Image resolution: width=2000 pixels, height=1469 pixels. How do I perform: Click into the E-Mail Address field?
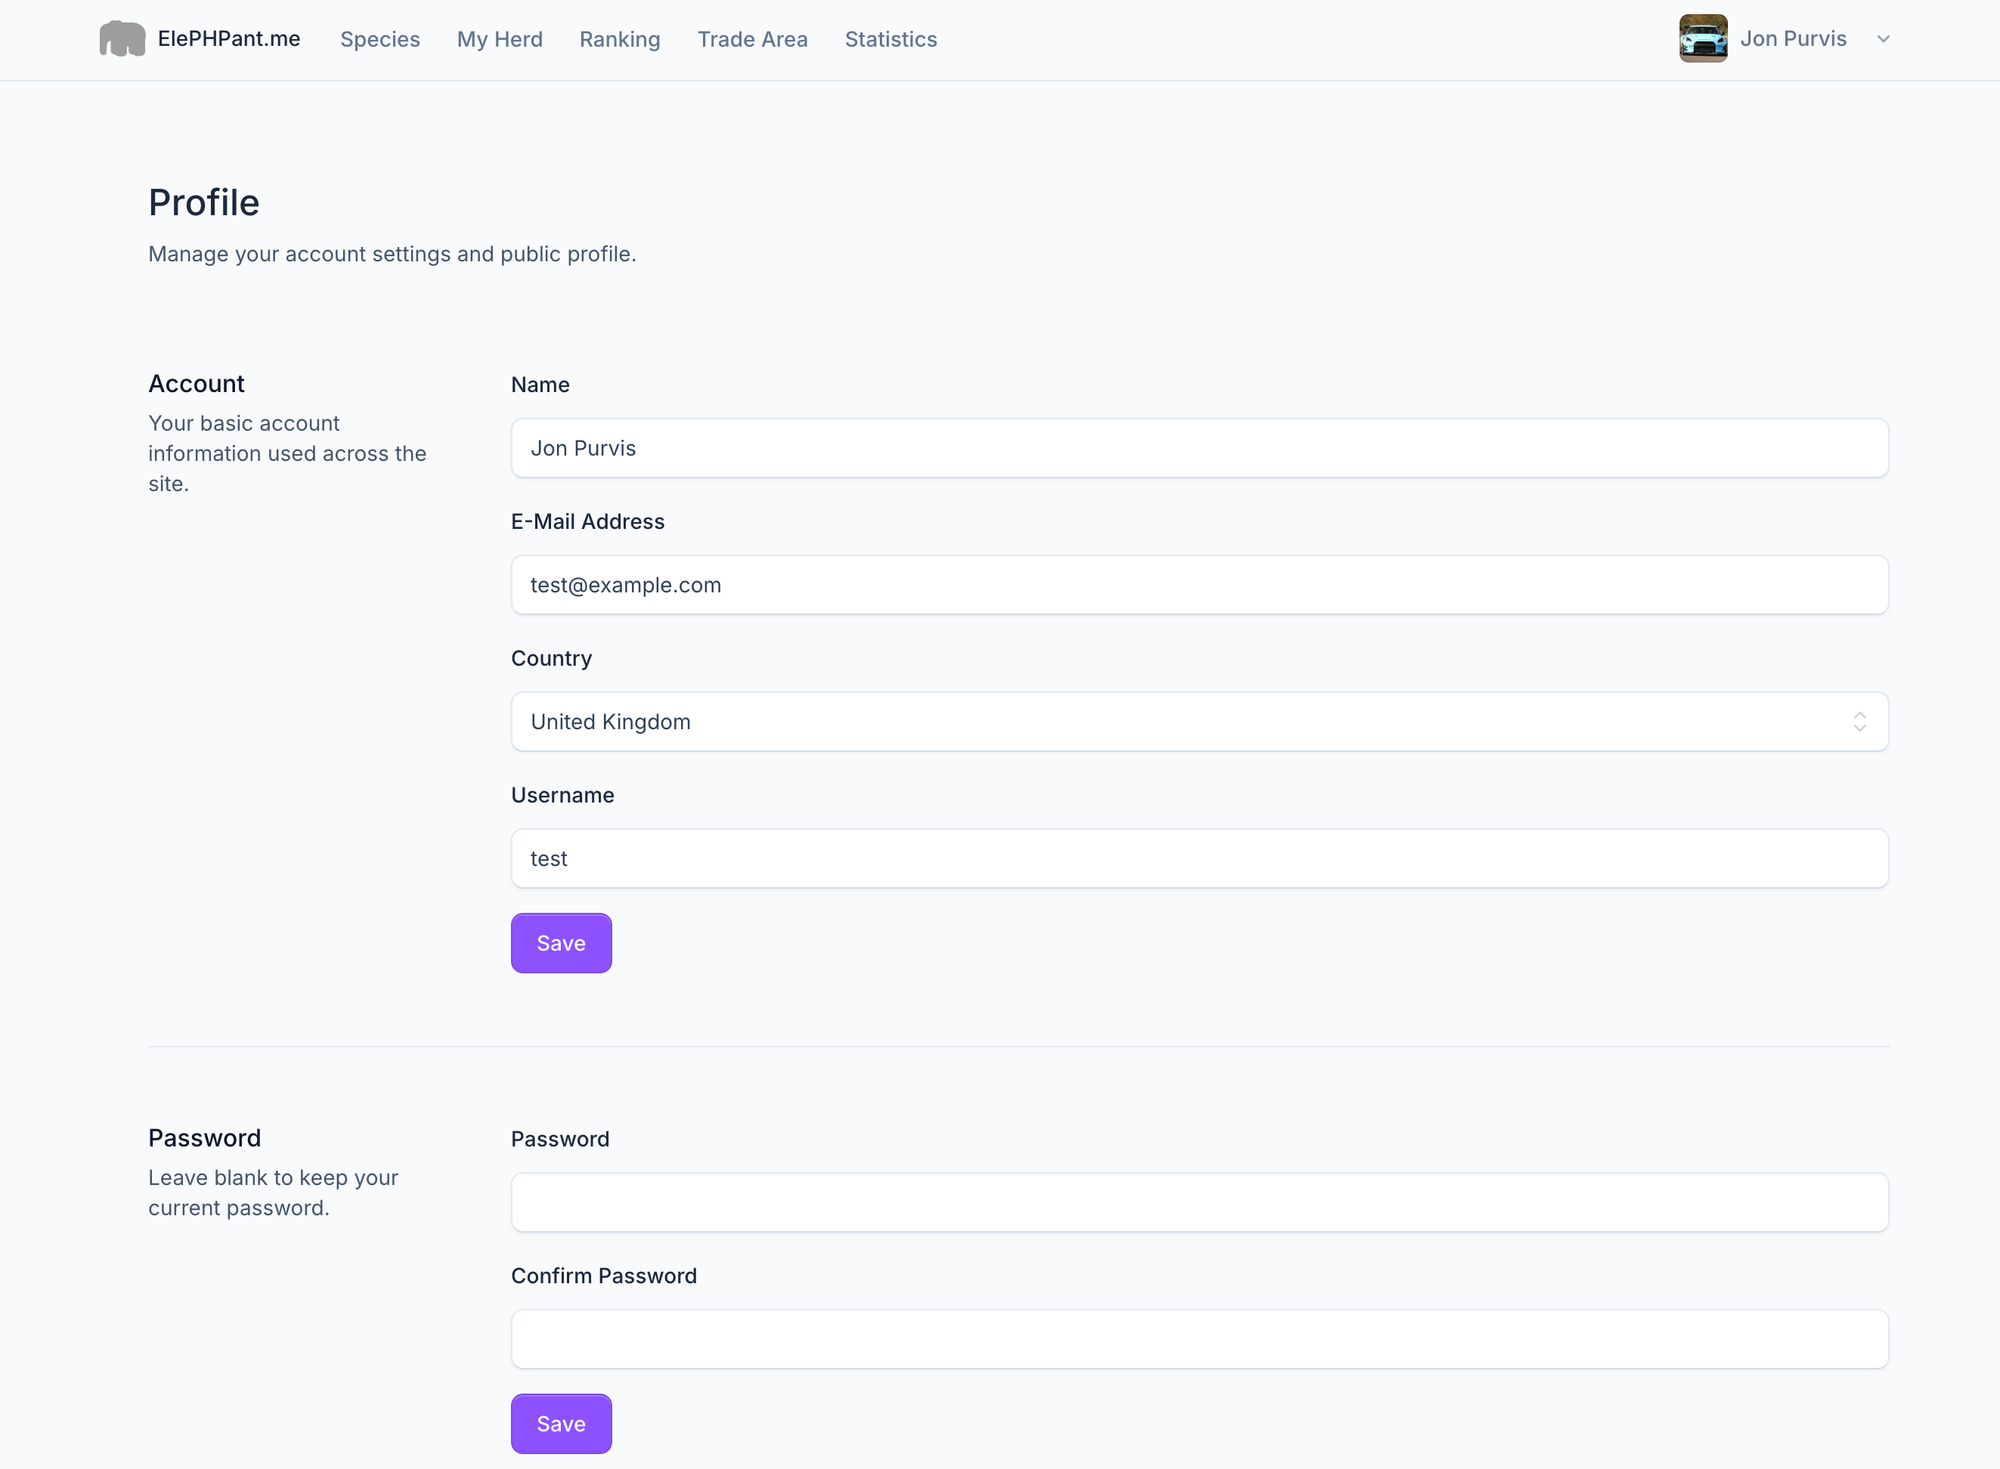[1198, 585]
